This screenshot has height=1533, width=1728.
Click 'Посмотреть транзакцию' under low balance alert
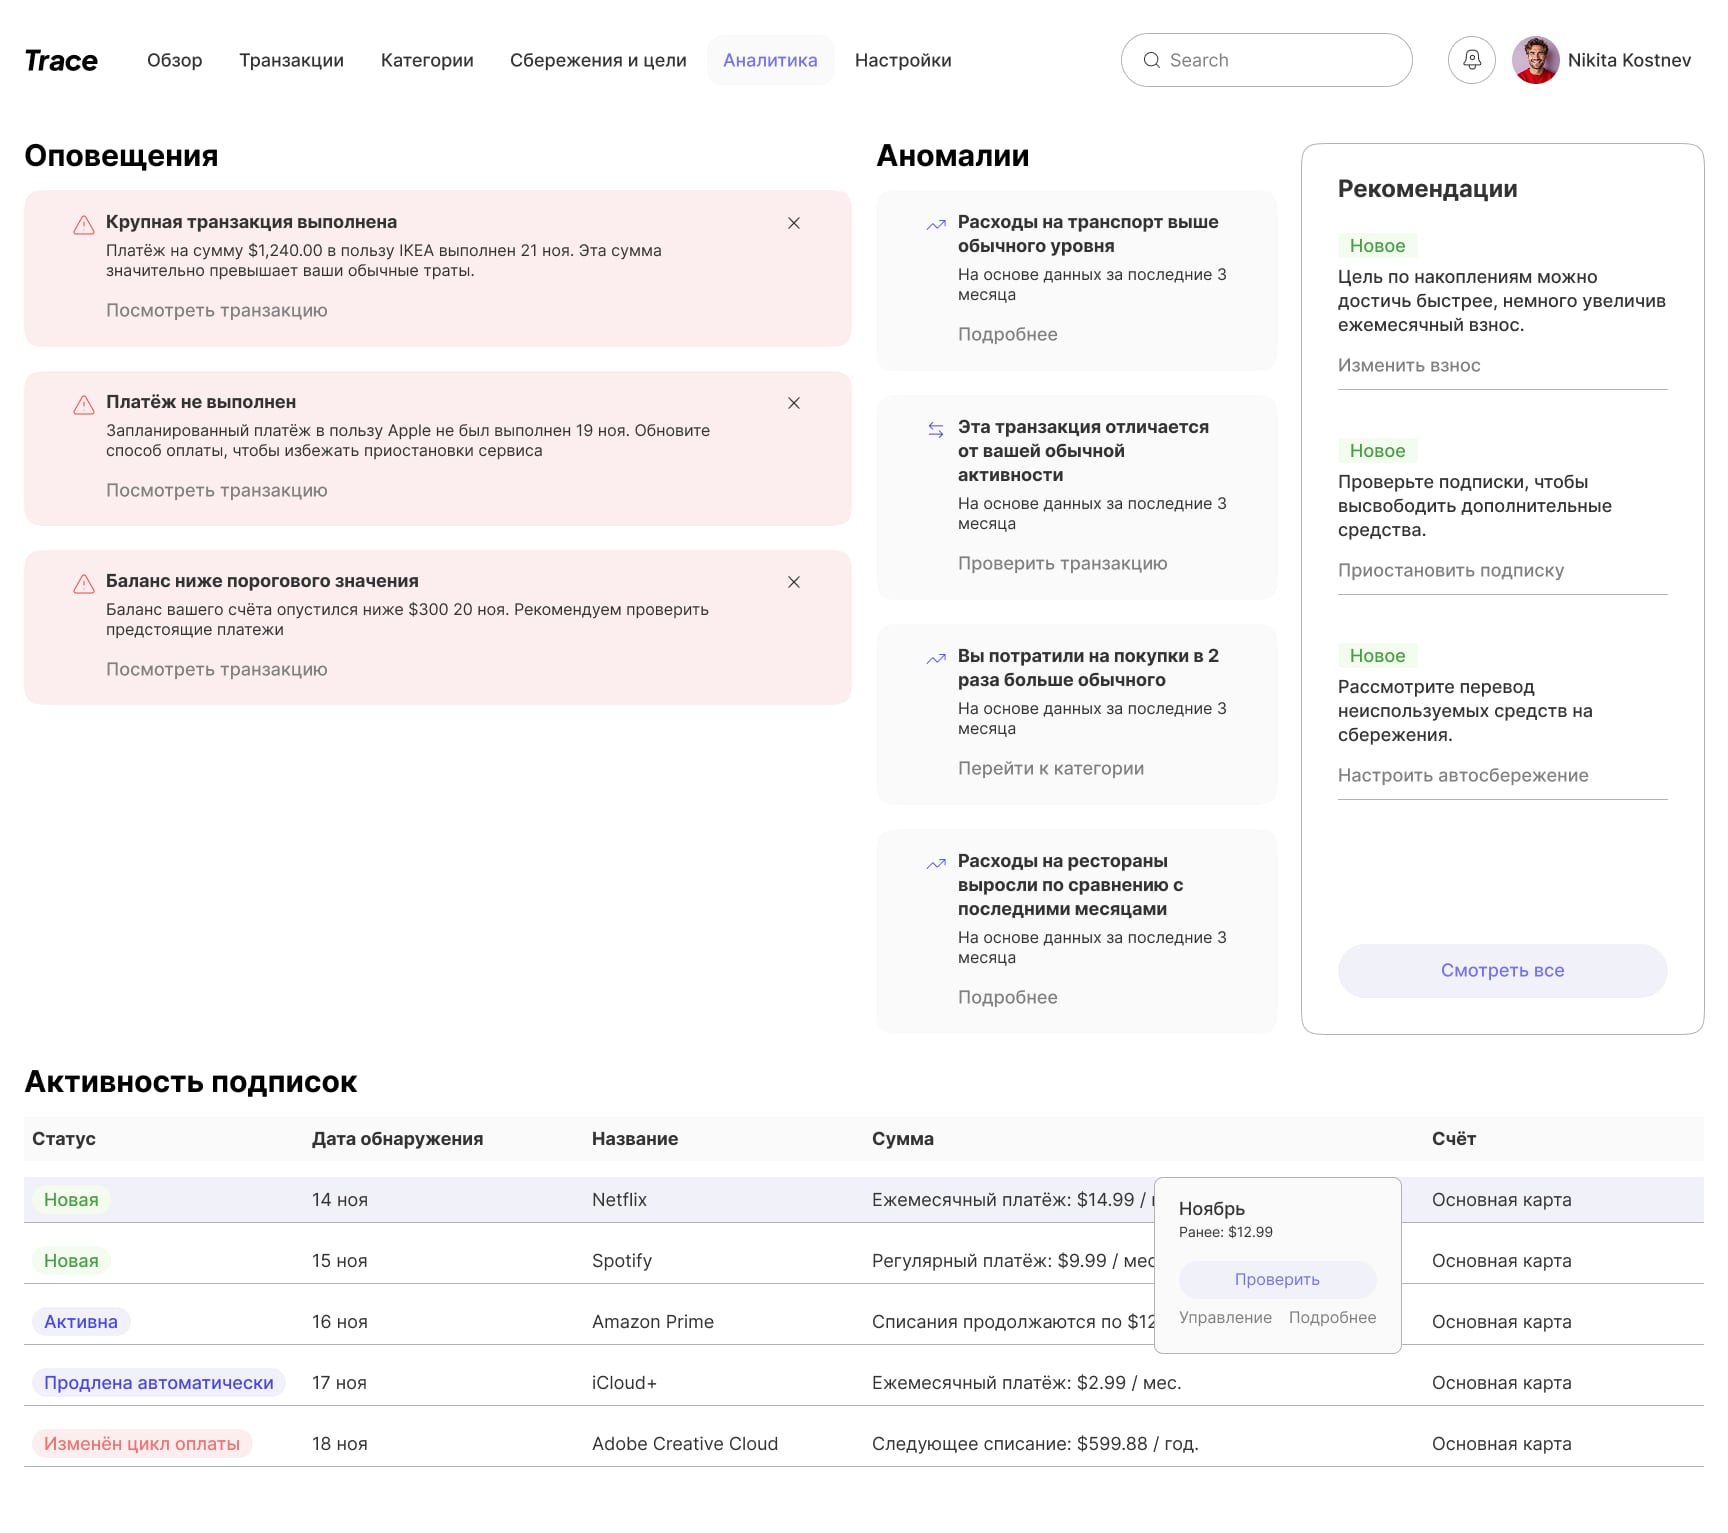tap(217, 670)
